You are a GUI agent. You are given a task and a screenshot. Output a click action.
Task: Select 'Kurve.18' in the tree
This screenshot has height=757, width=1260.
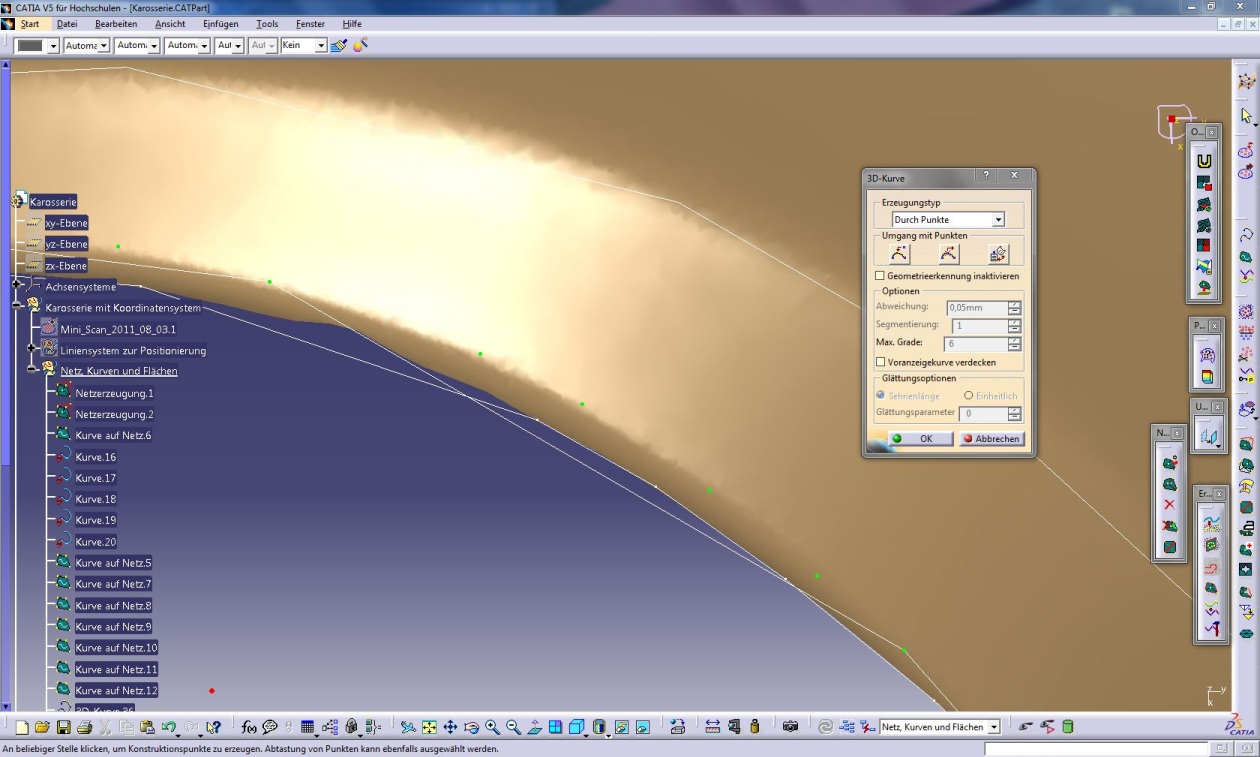96,499
